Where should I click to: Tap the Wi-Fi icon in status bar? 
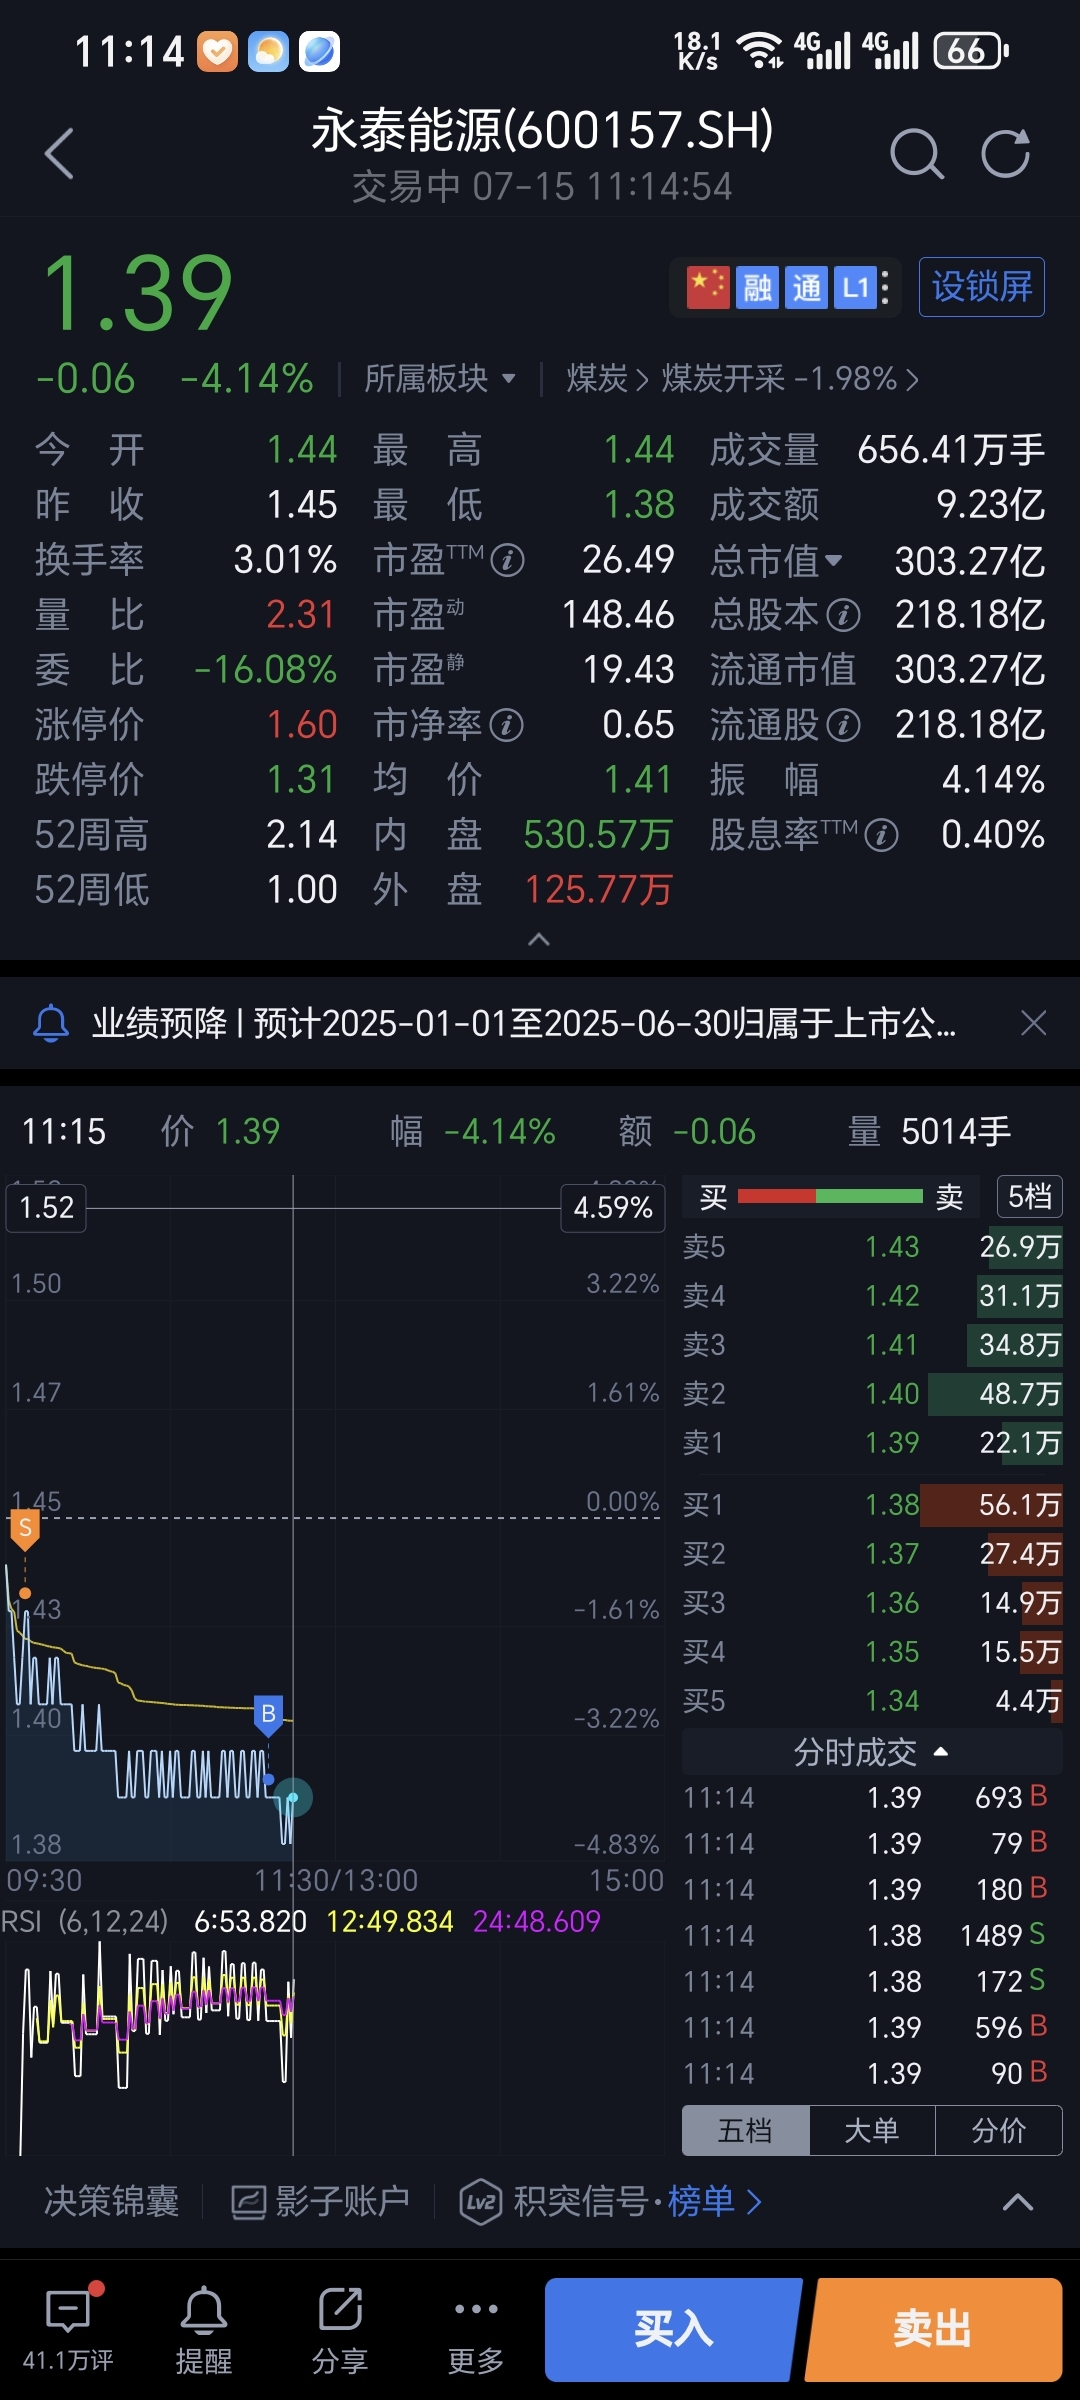coord(760,50)
